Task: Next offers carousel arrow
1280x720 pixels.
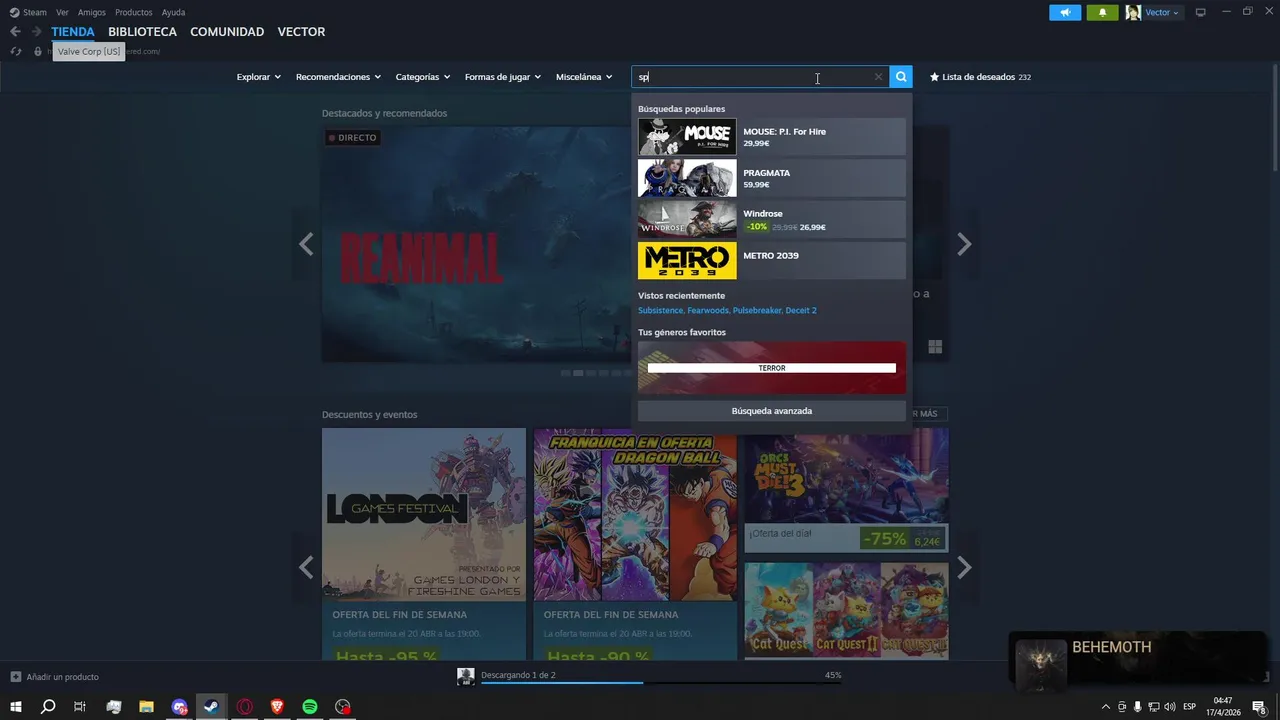Action: (x=964, y=568)
